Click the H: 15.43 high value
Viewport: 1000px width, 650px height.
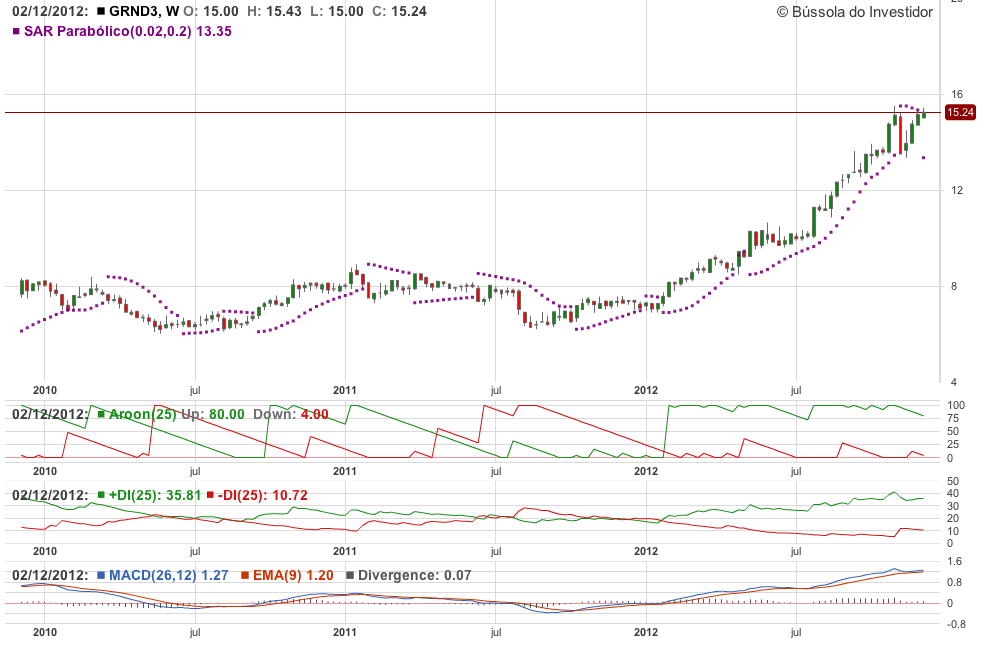[x=274, y=11]
